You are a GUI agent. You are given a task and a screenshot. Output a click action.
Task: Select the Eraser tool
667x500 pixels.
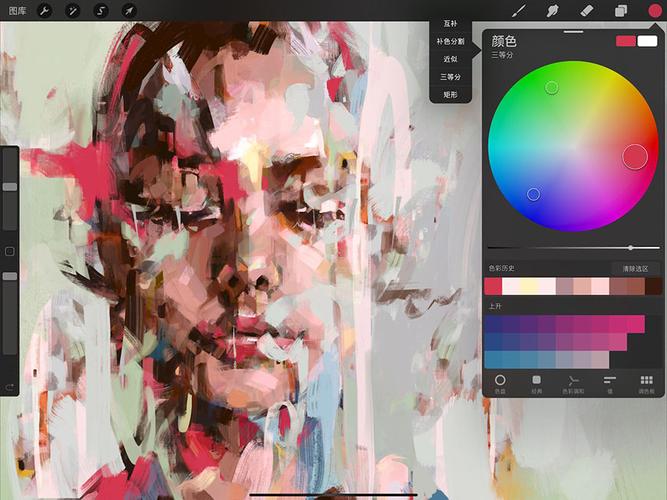(x=587, y=11)
